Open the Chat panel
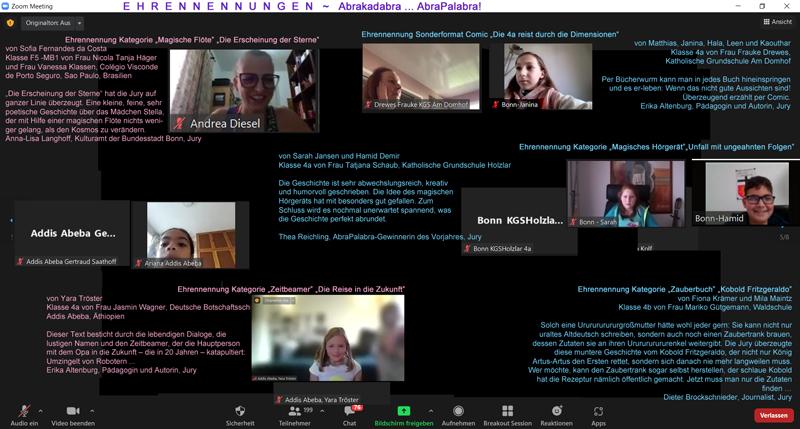 tap(350, 415)
